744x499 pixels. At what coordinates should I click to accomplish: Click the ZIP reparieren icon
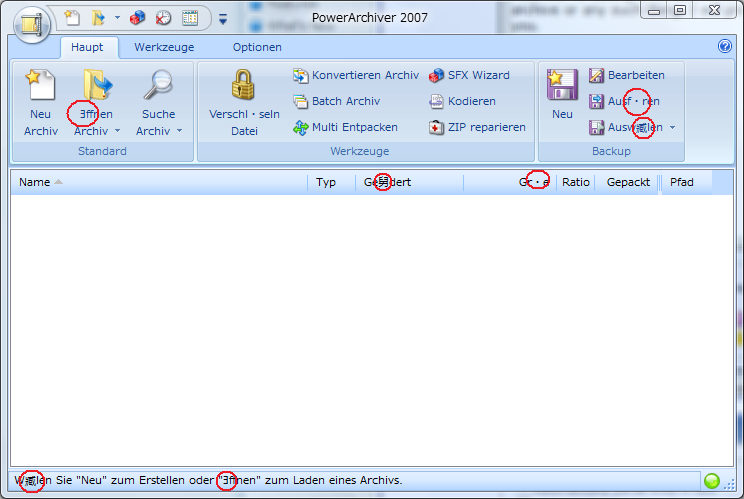click(x=436, y=128)
